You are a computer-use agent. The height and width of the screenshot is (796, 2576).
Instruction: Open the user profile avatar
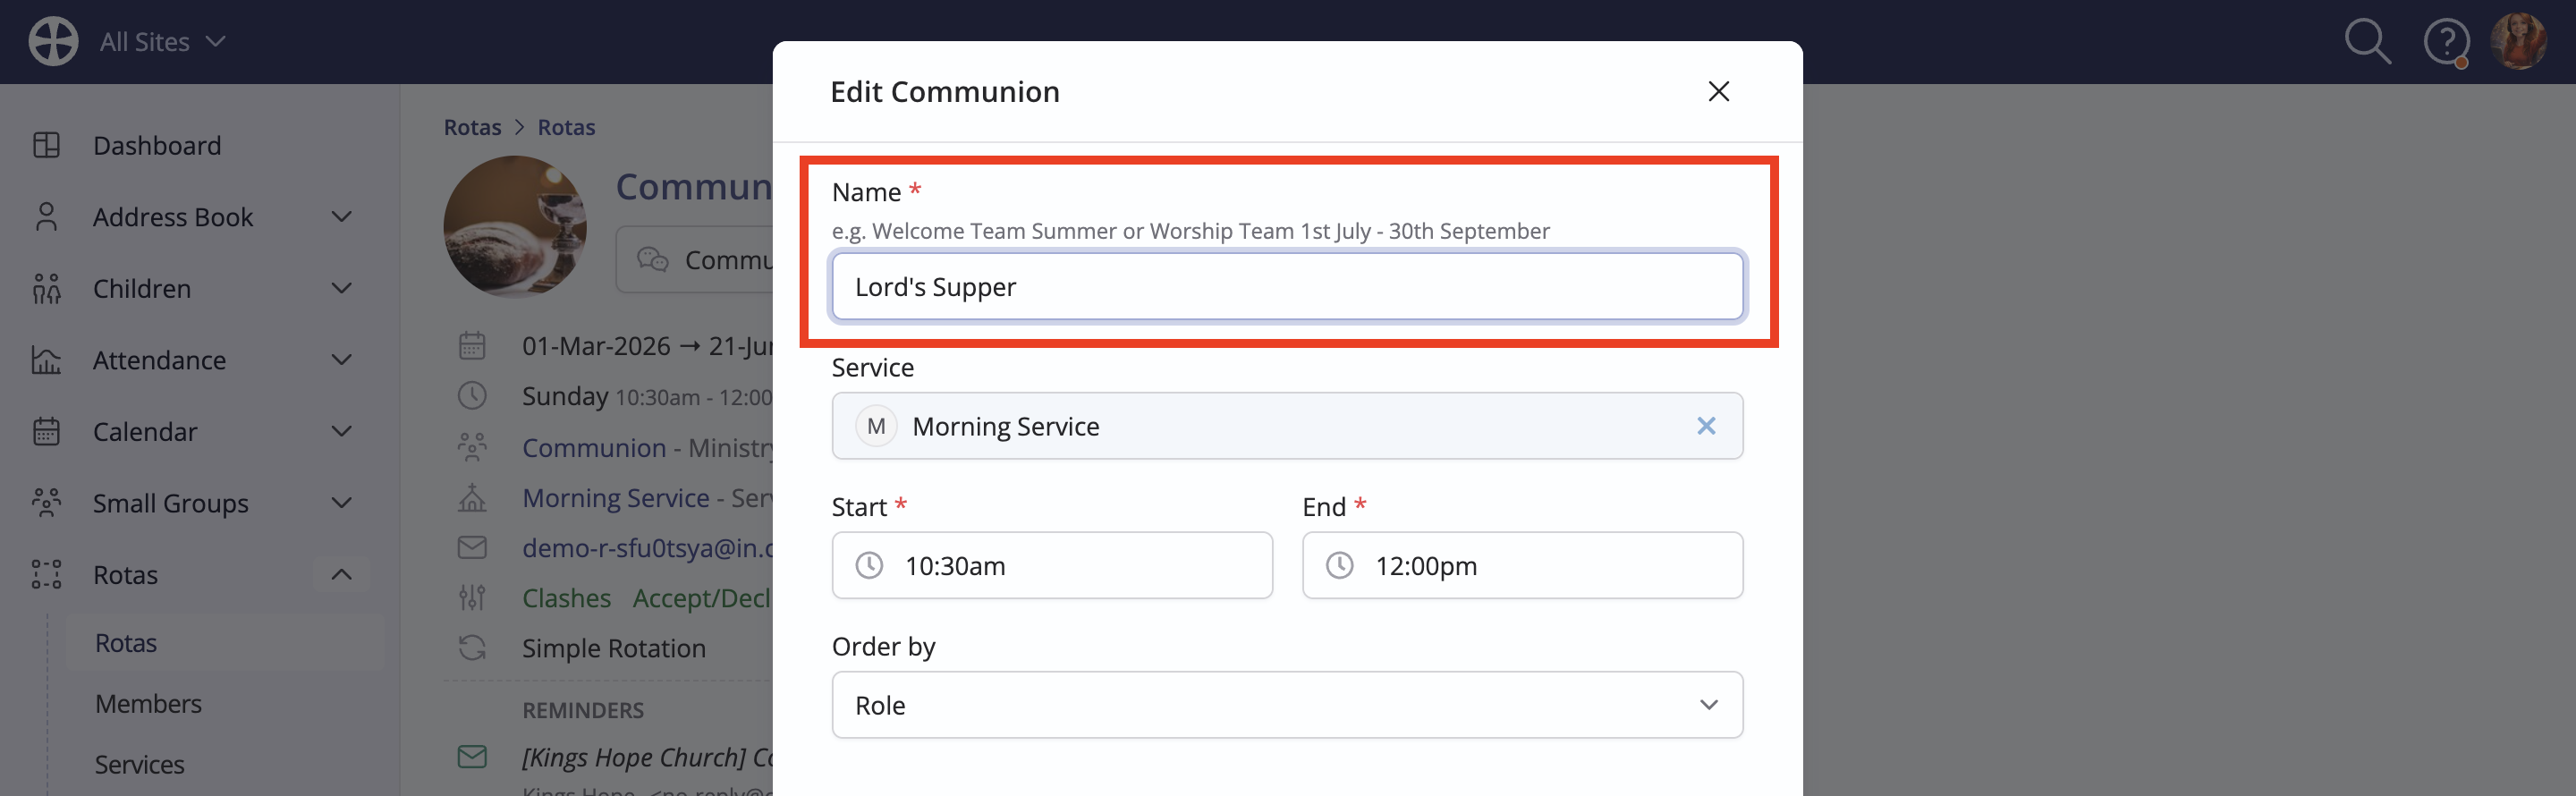point(2518,42)
